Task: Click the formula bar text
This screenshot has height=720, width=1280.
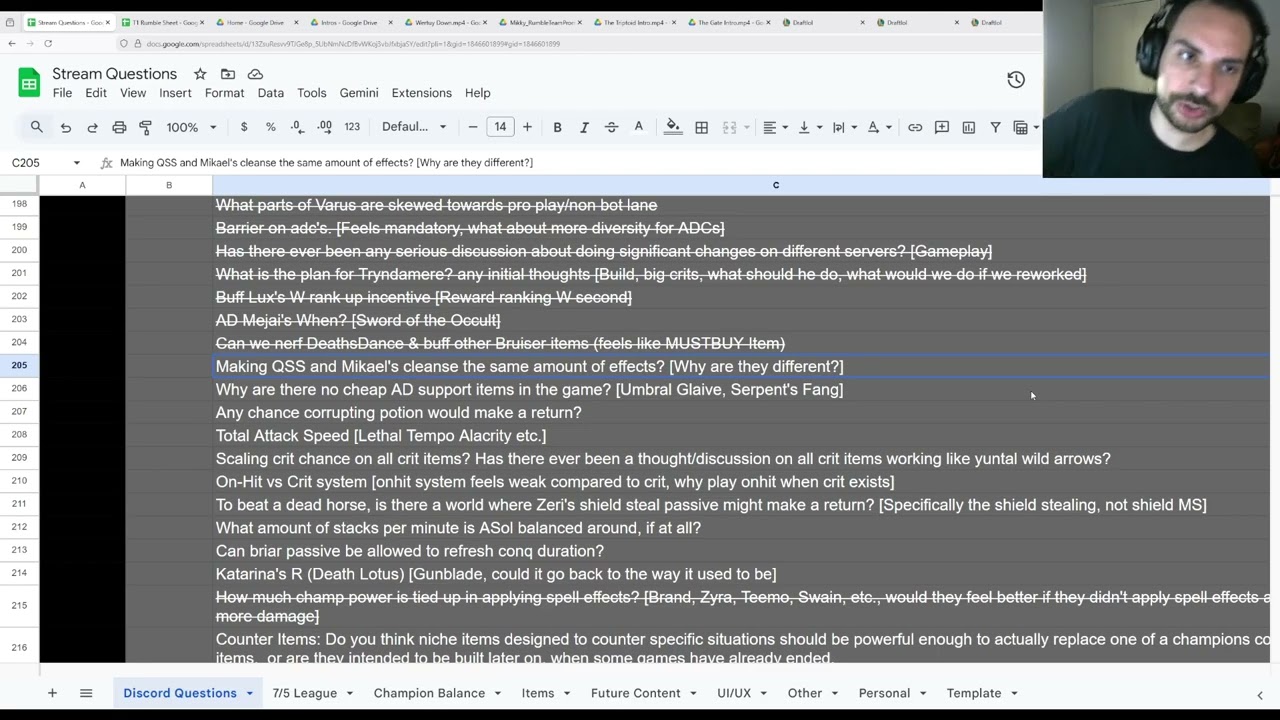Action: click(x=326, y=163)
